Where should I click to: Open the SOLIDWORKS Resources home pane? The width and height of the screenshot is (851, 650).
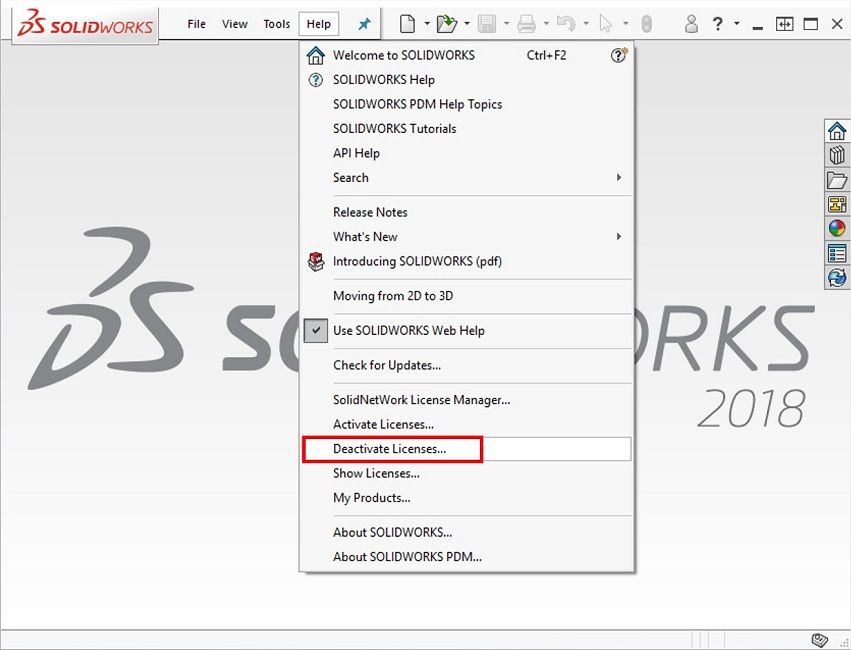836,130
